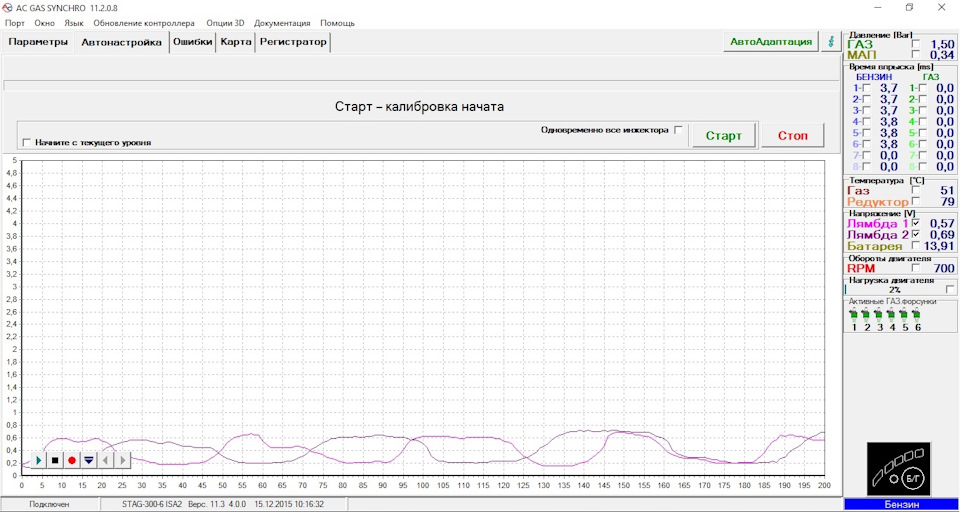This screenshot has width=960, height=512.
Task: Click the RPM value 700
Action: tap(943, 268)
